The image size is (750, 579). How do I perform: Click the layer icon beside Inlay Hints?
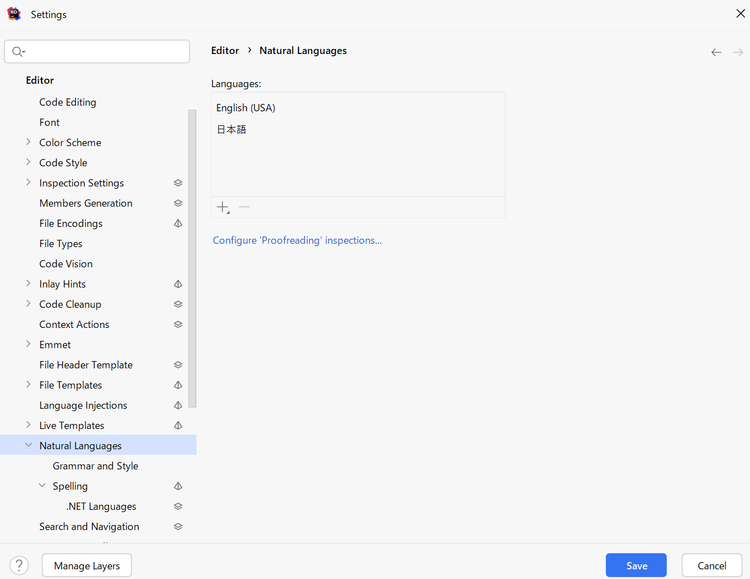178,284
